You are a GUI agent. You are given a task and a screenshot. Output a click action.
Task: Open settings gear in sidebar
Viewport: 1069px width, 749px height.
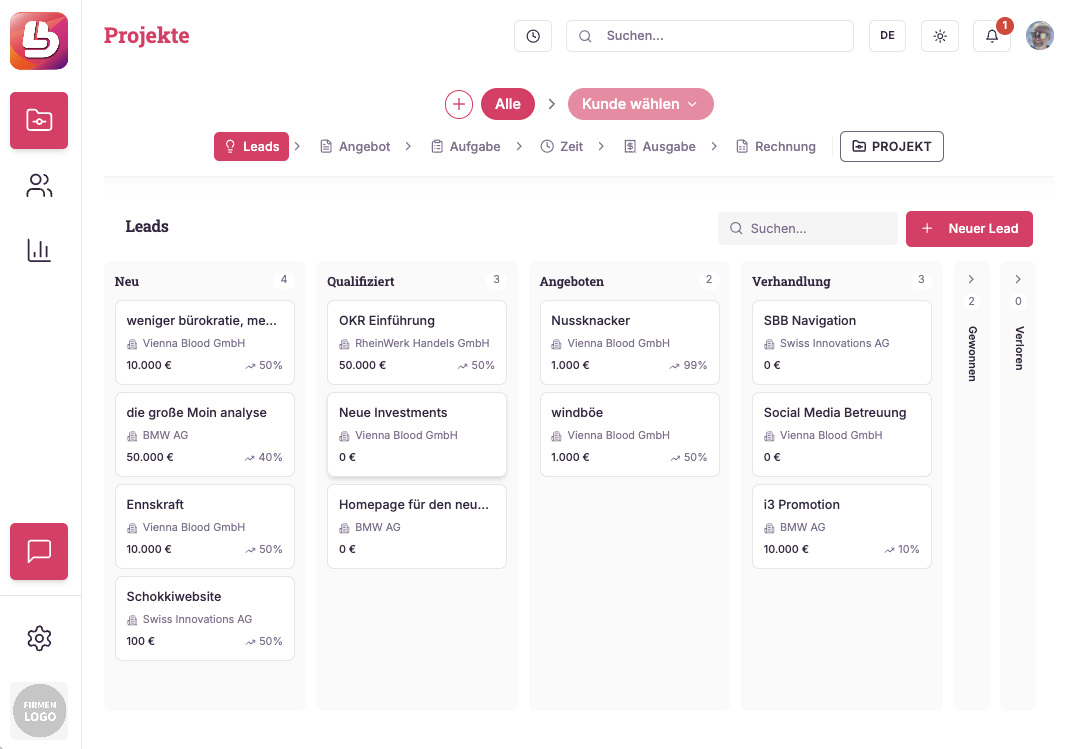39,639
